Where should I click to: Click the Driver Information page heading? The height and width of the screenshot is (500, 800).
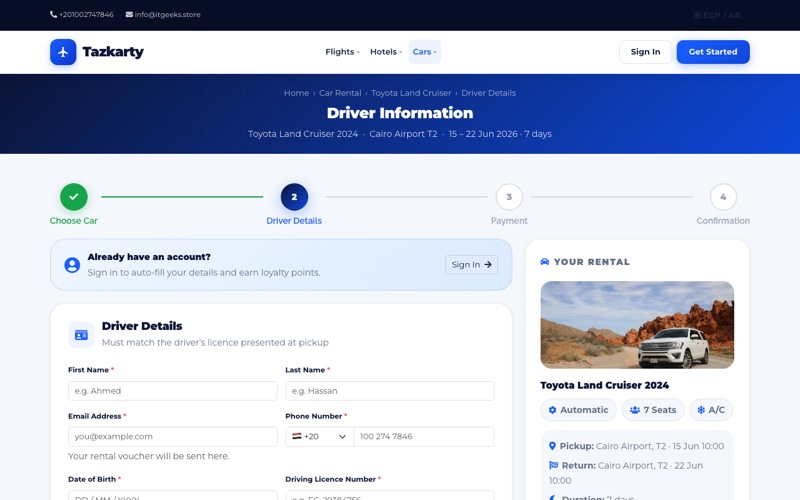[x=400, y=113]
